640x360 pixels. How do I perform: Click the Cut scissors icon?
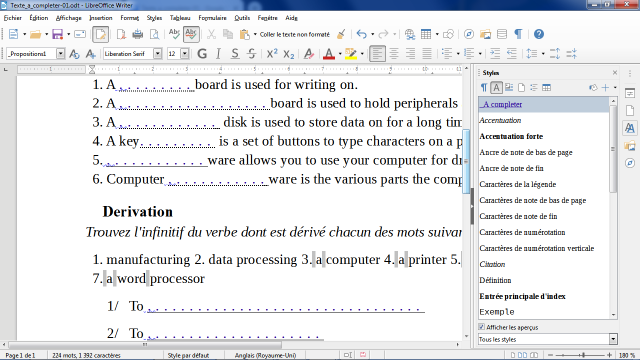tap(211, 34)
